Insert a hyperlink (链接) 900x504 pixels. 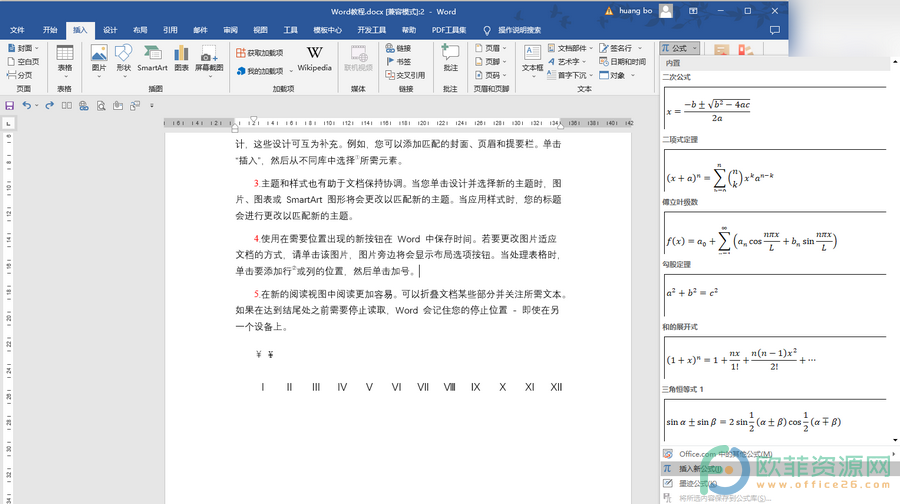point(398,48)
